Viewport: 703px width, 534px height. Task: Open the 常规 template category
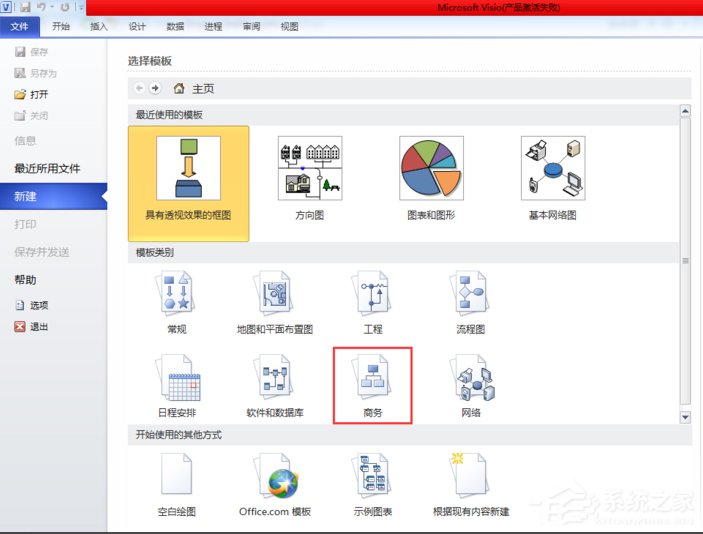pos(177,302)
